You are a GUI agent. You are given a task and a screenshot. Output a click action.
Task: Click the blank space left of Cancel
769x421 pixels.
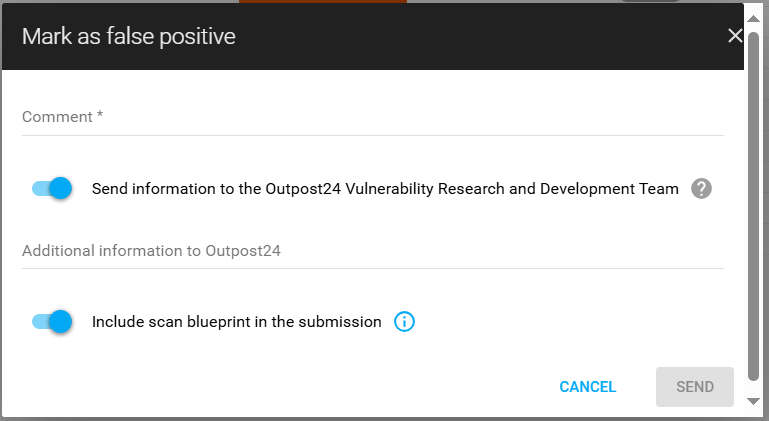[300, 387]
